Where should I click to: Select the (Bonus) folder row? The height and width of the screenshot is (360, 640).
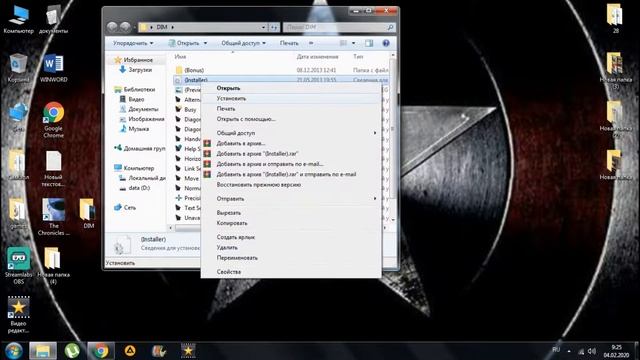click(281, 70)
